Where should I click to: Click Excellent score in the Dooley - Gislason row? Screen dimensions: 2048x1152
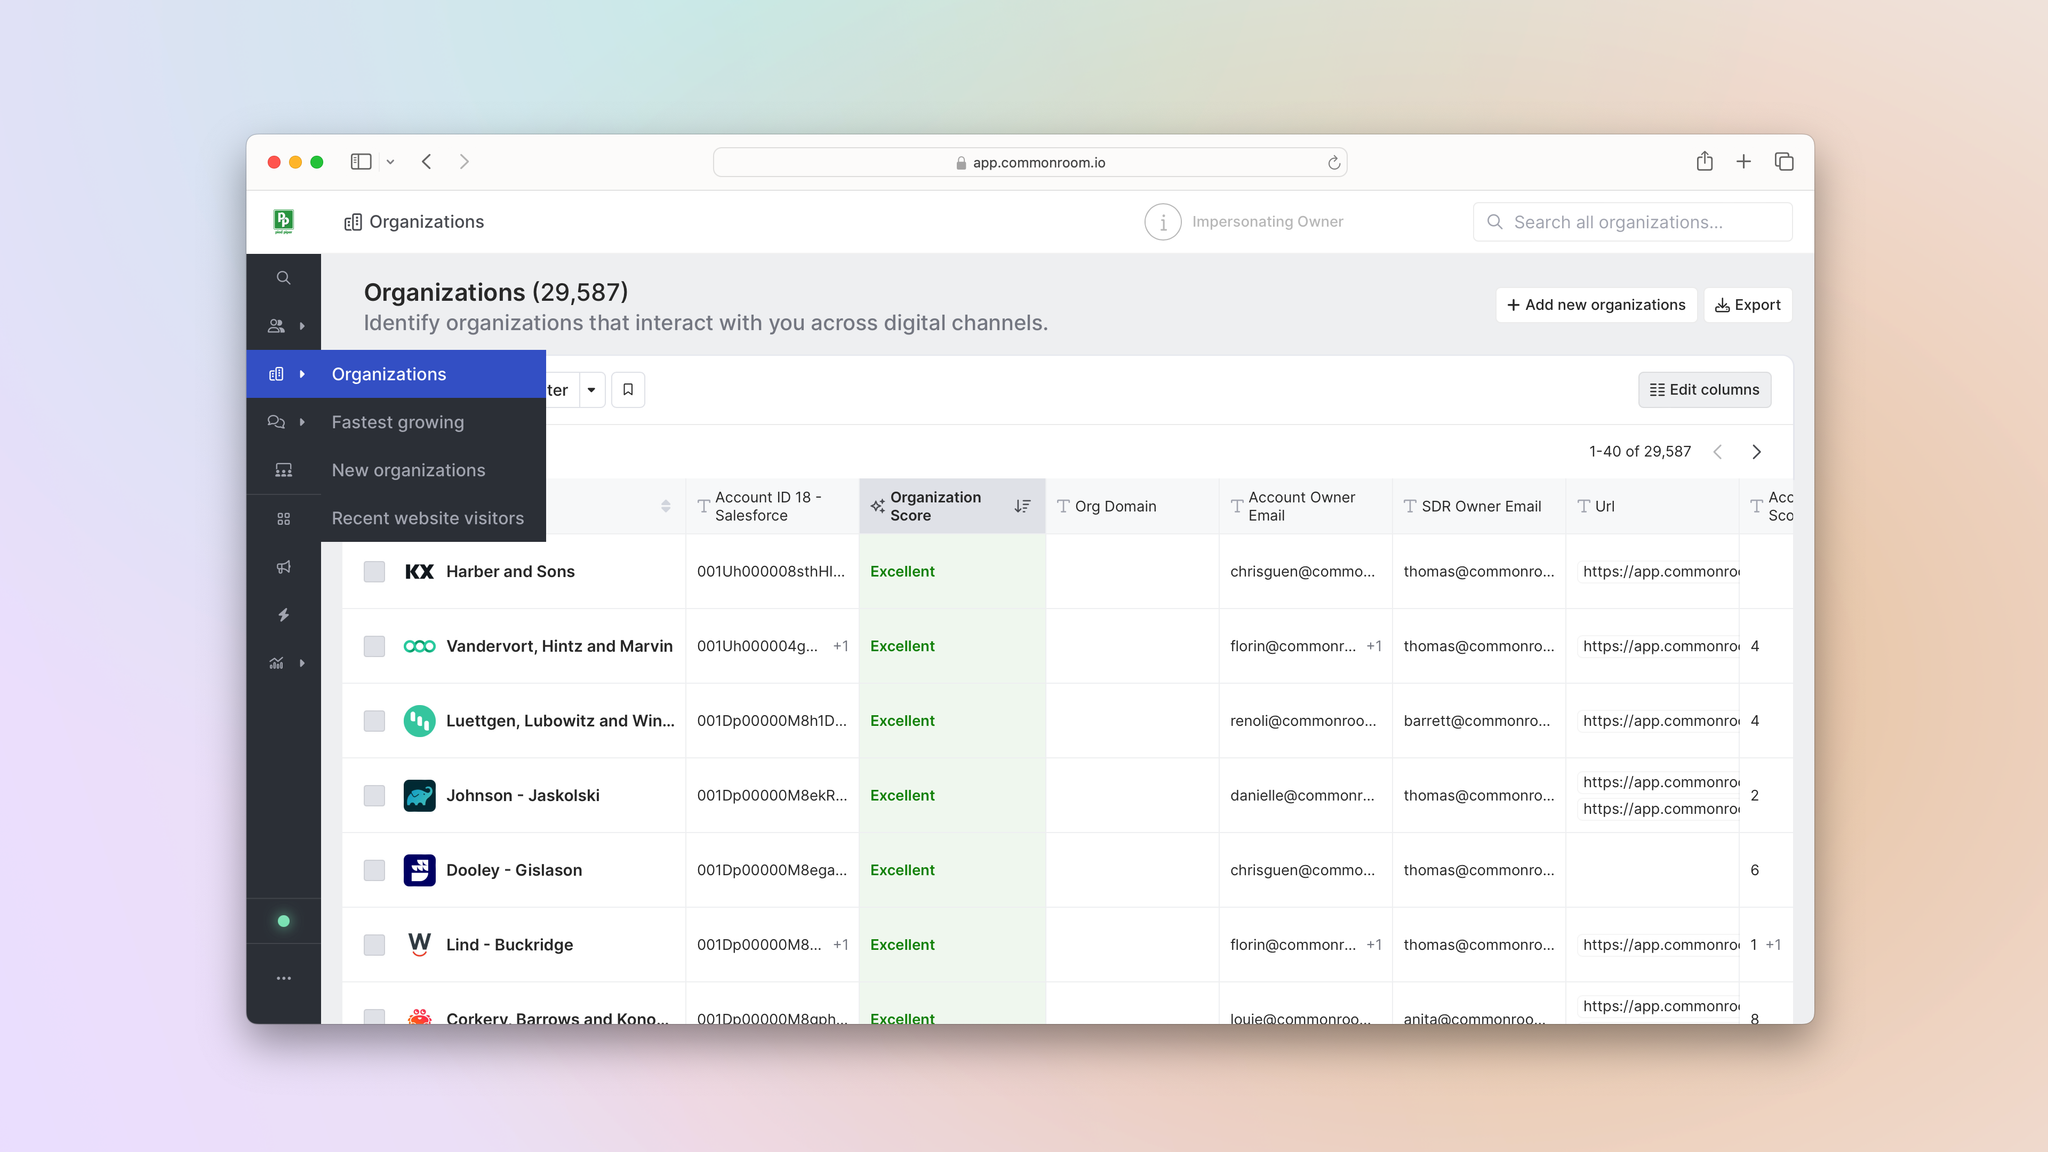pos(902,870)
